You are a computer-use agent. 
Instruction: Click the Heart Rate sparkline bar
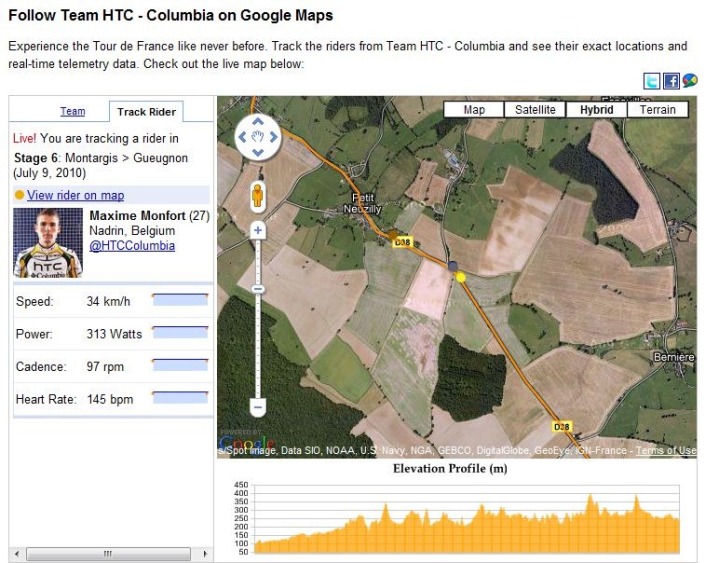(x=180, y=397)
